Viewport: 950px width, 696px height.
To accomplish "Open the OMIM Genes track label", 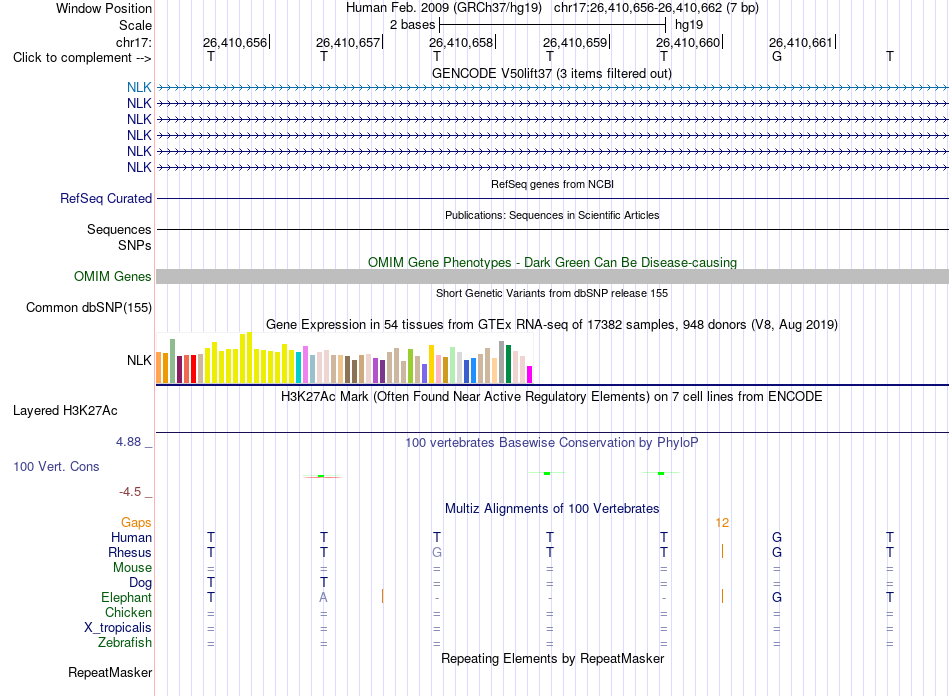I will (112, 276).
